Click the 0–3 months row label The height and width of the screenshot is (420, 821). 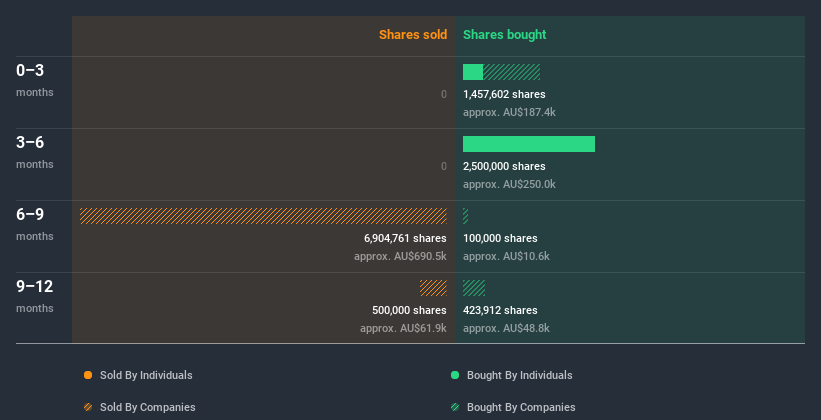point(35,80)
